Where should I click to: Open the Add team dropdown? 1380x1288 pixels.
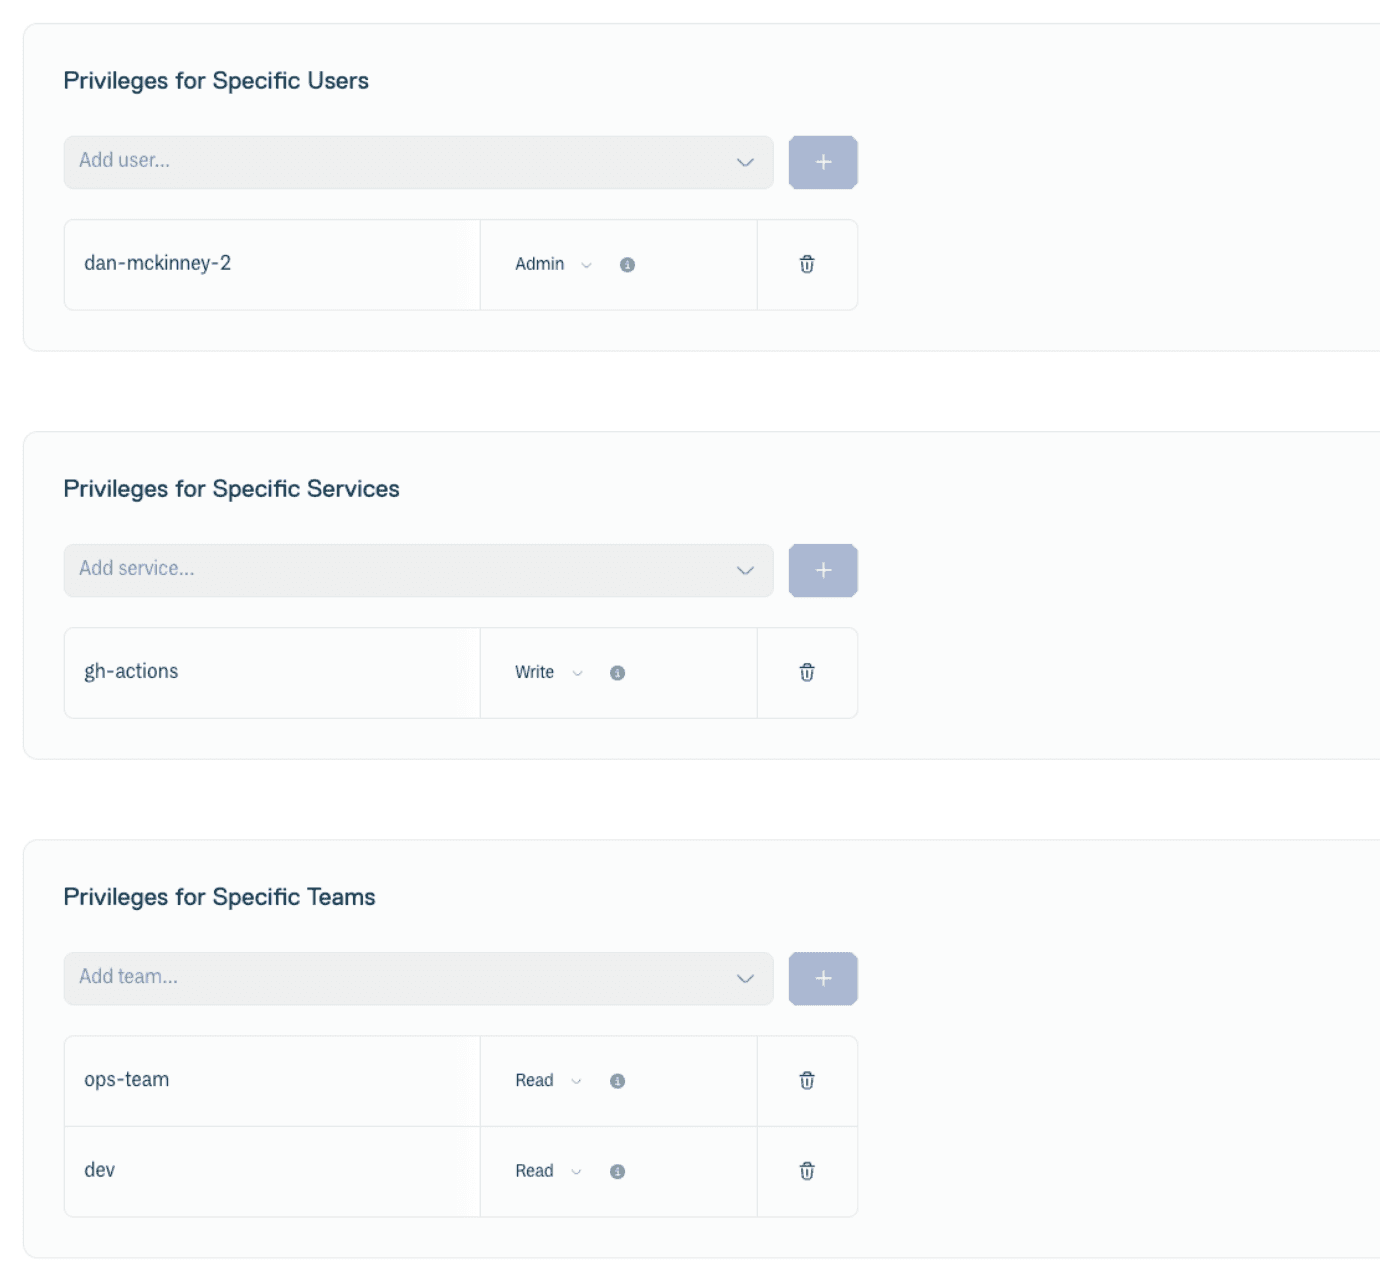click(418, 978)
